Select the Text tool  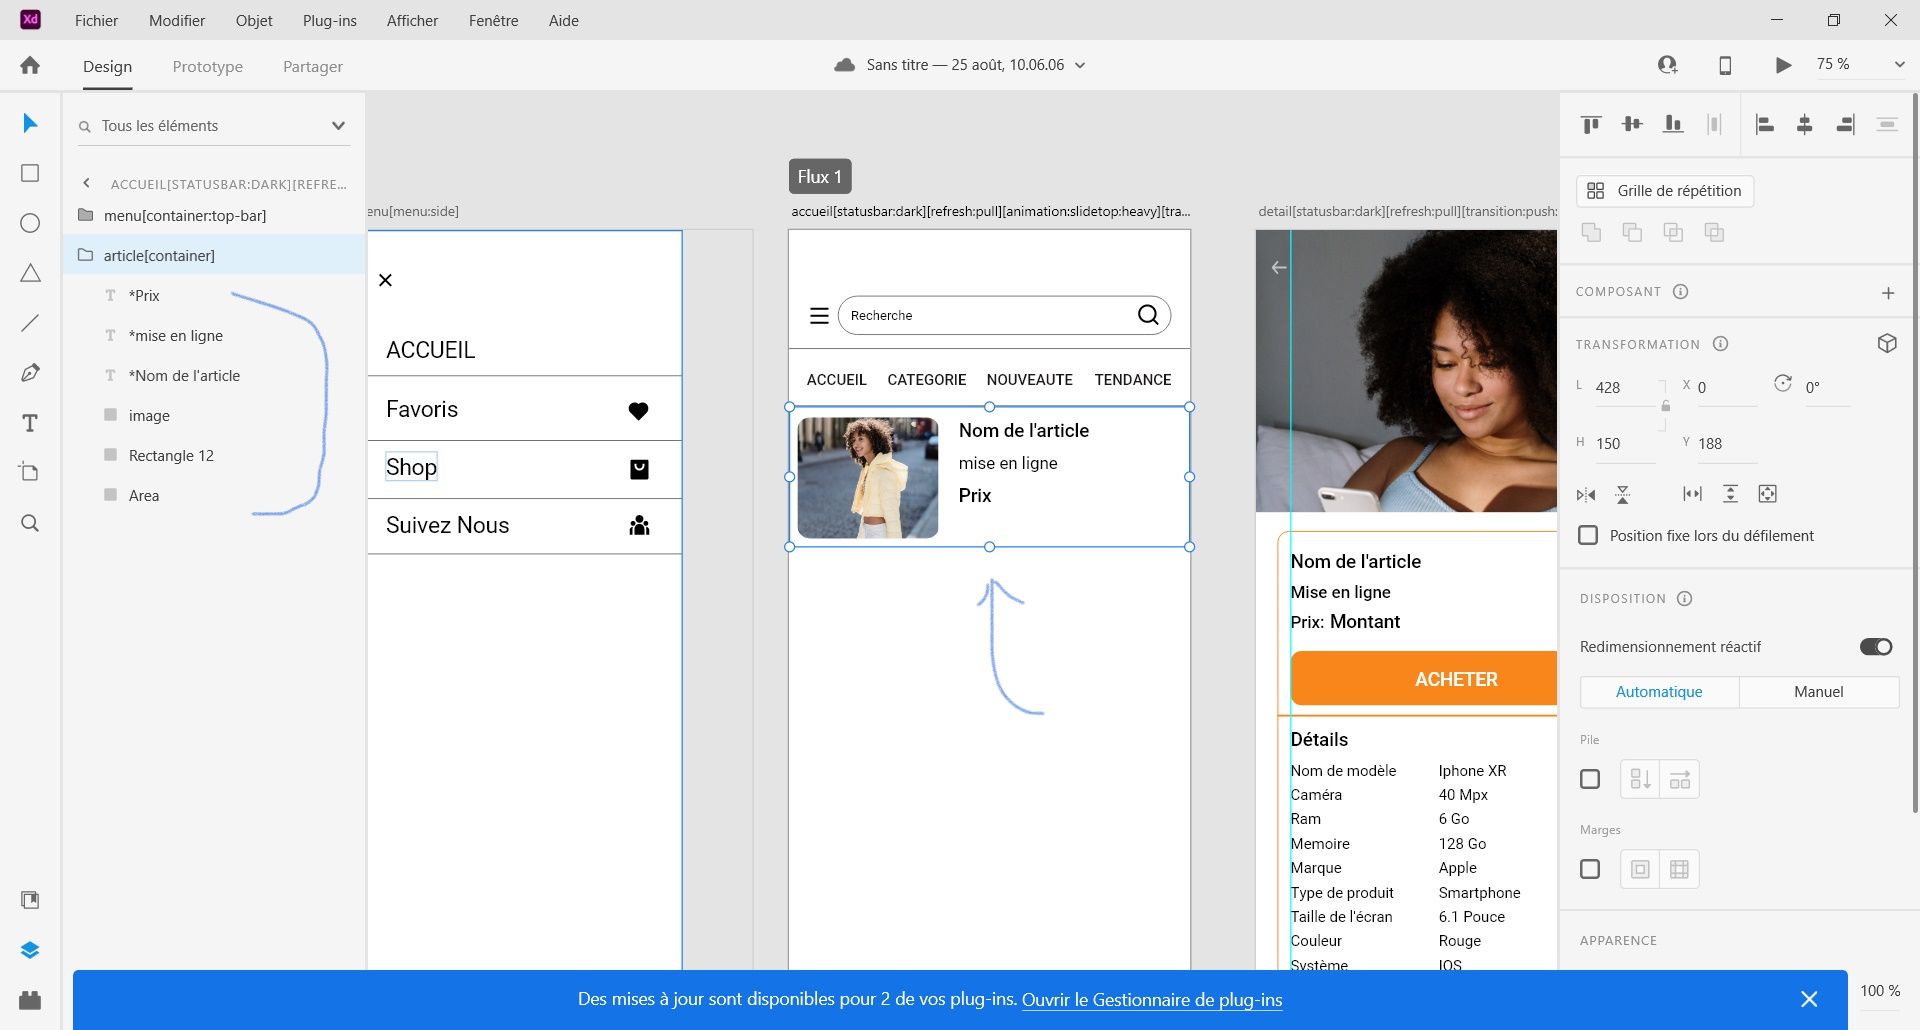point(30,423)
